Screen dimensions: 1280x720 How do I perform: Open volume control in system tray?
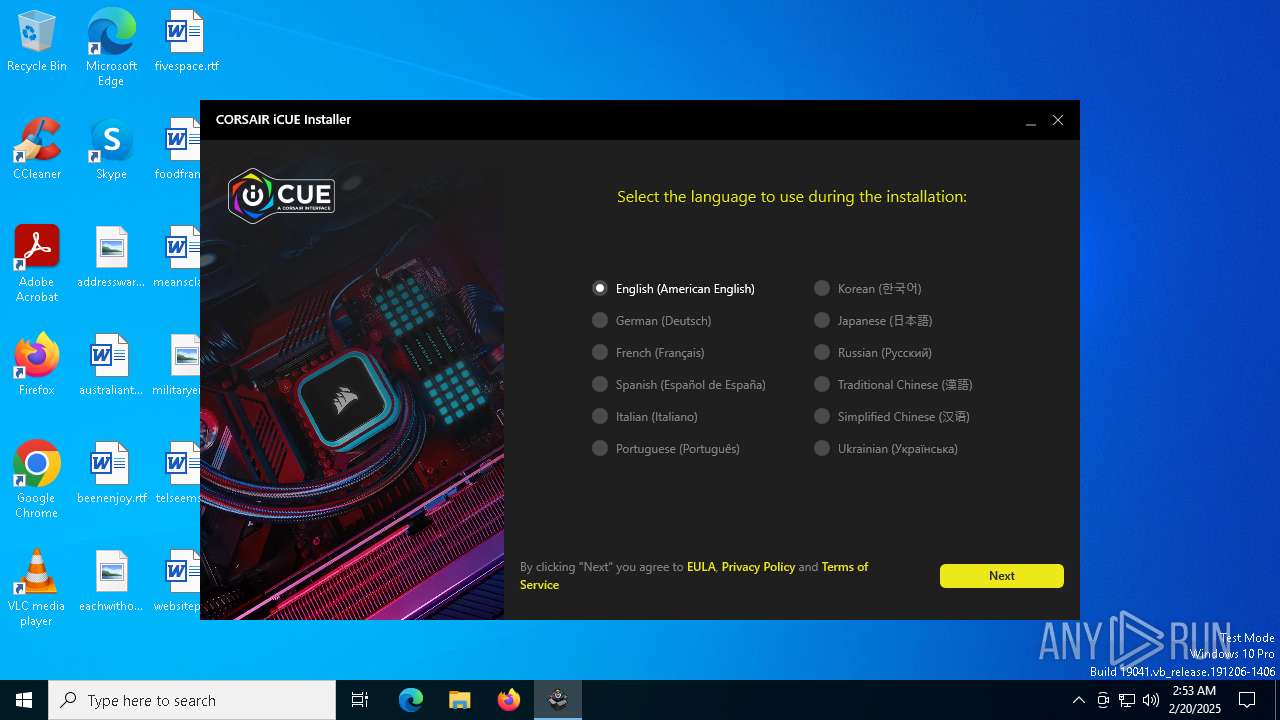point(1151,700)
